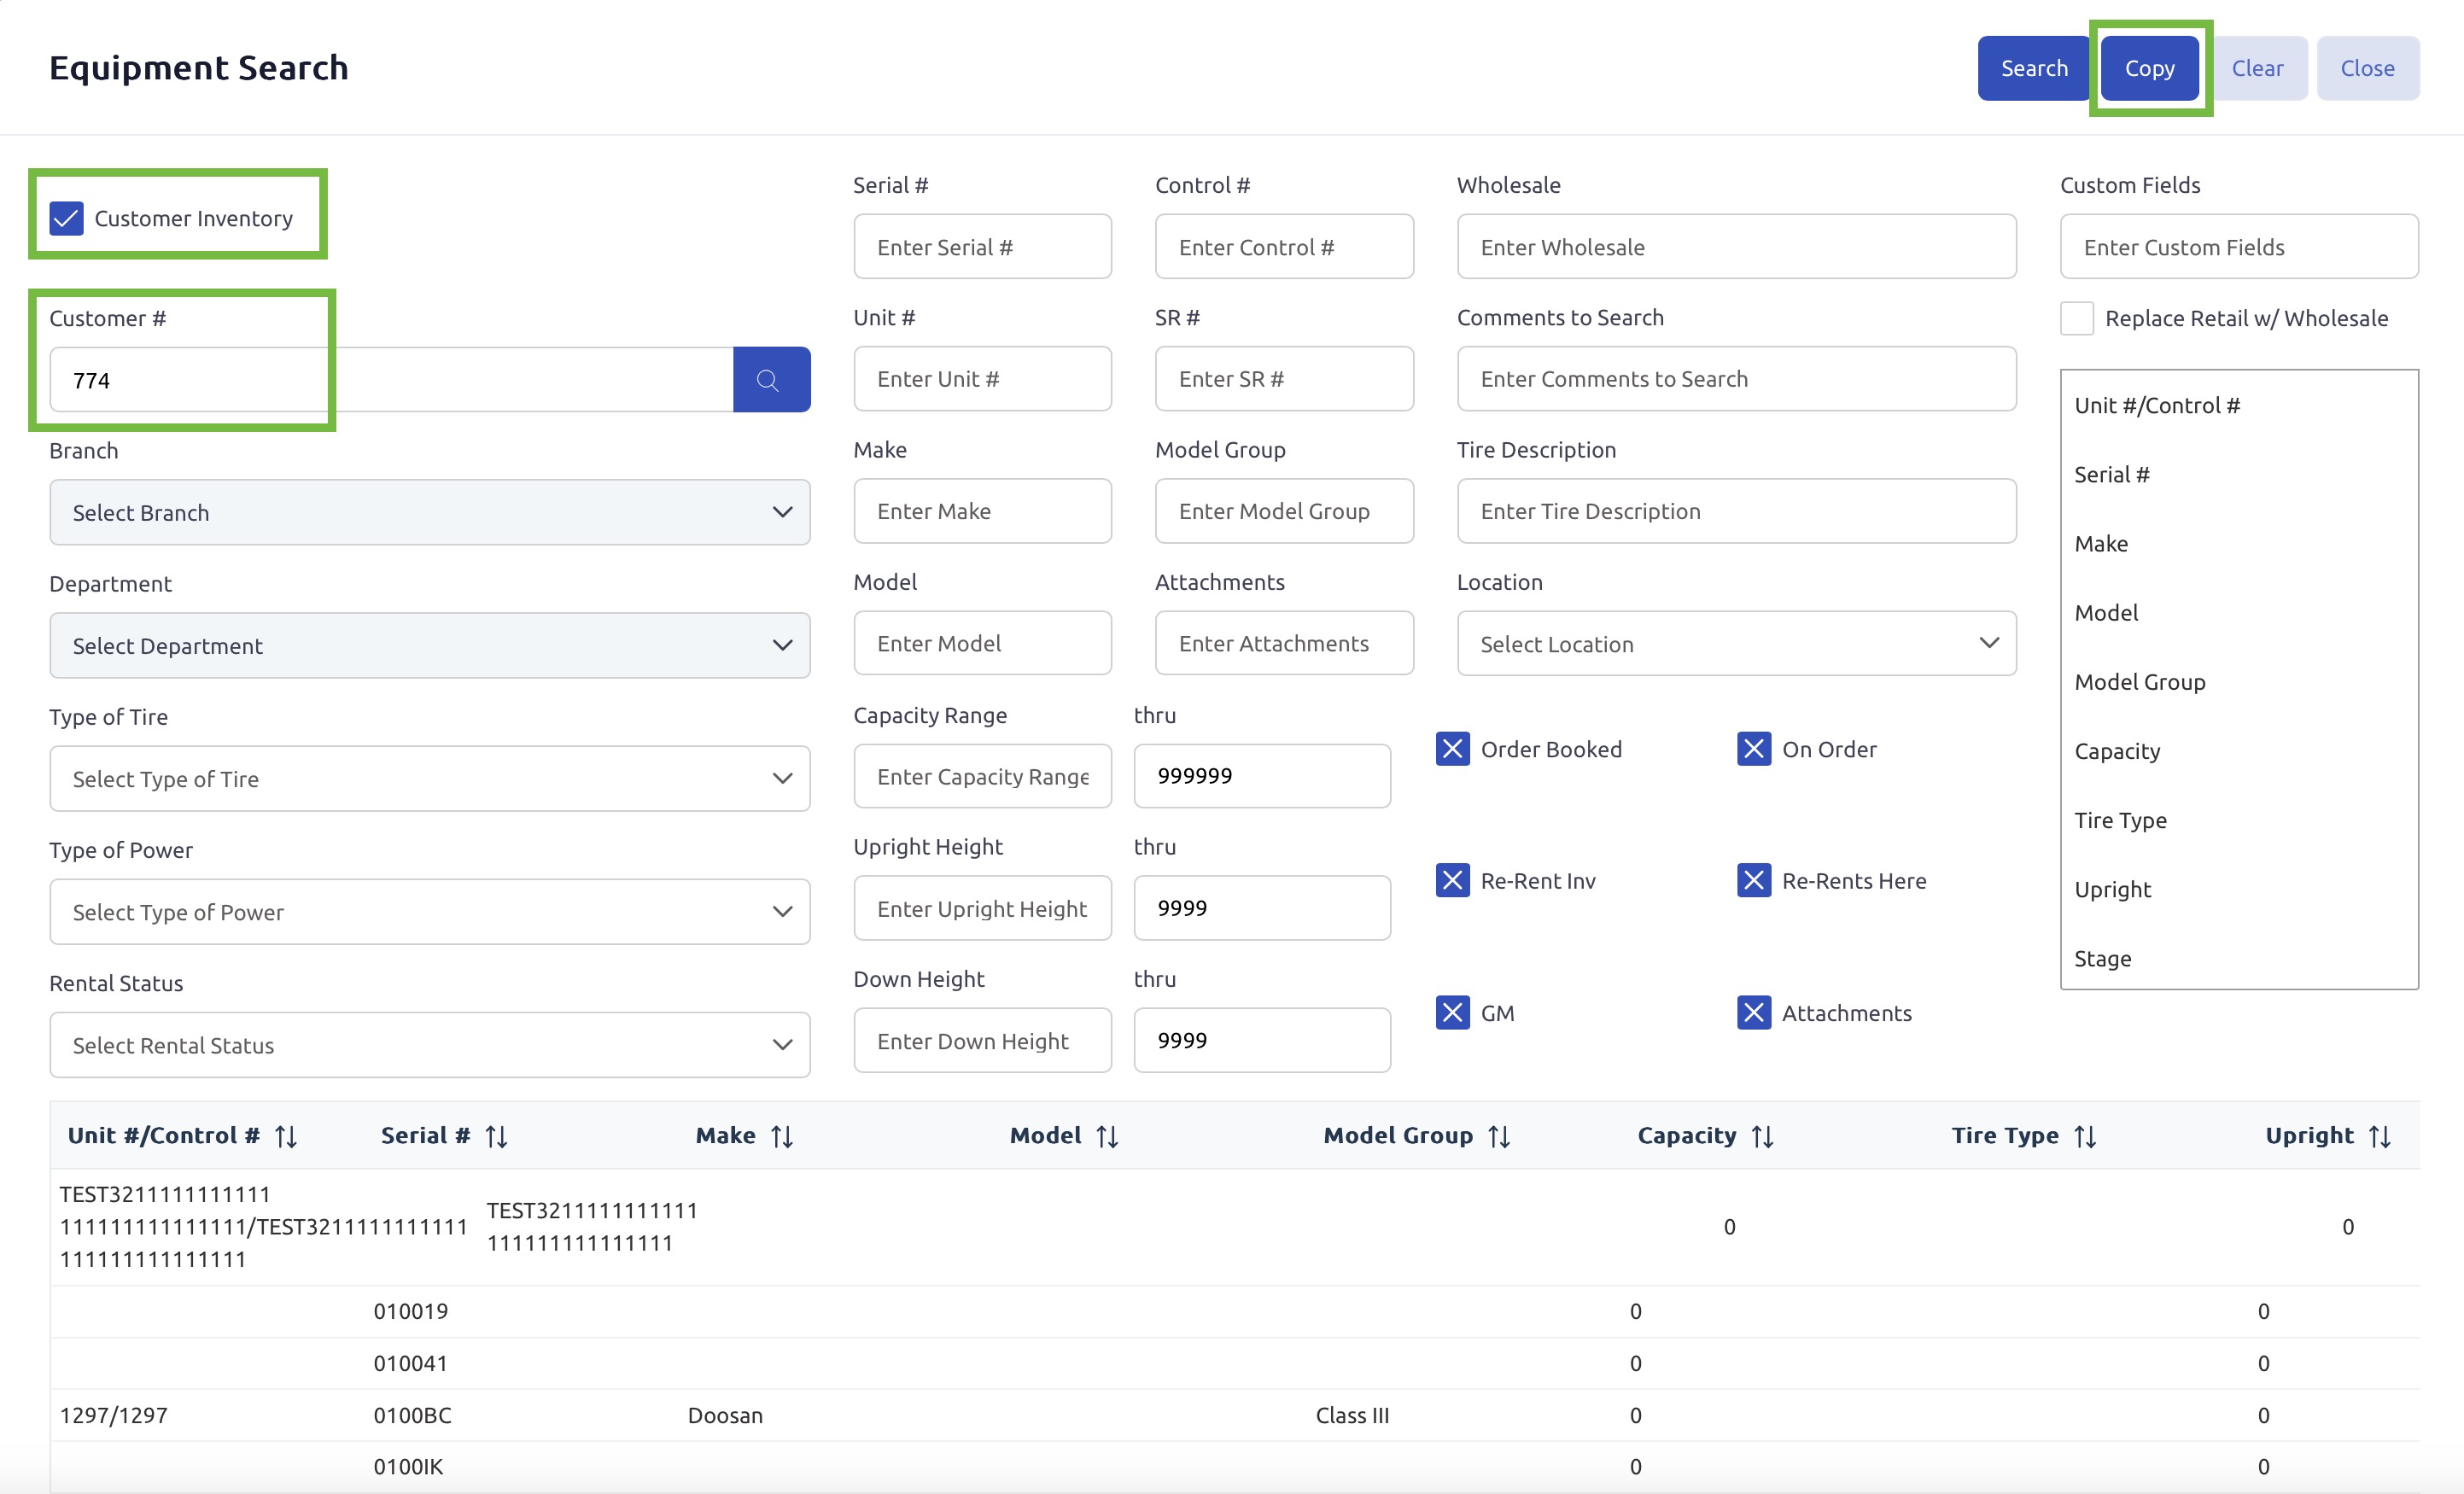Focus the Customer # input field
2464x1494 pixels.
pyautogui.click(x=391, y=380)
